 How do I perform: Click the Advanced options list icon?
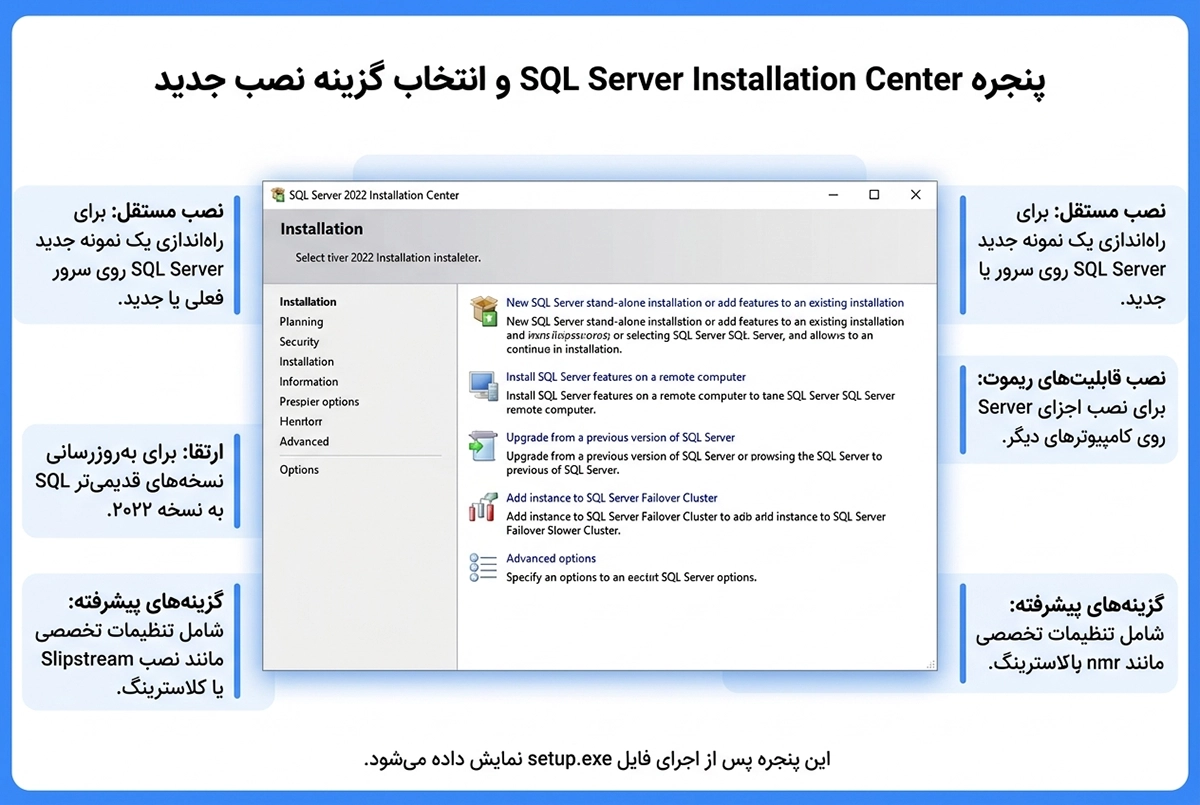[483, 567]
